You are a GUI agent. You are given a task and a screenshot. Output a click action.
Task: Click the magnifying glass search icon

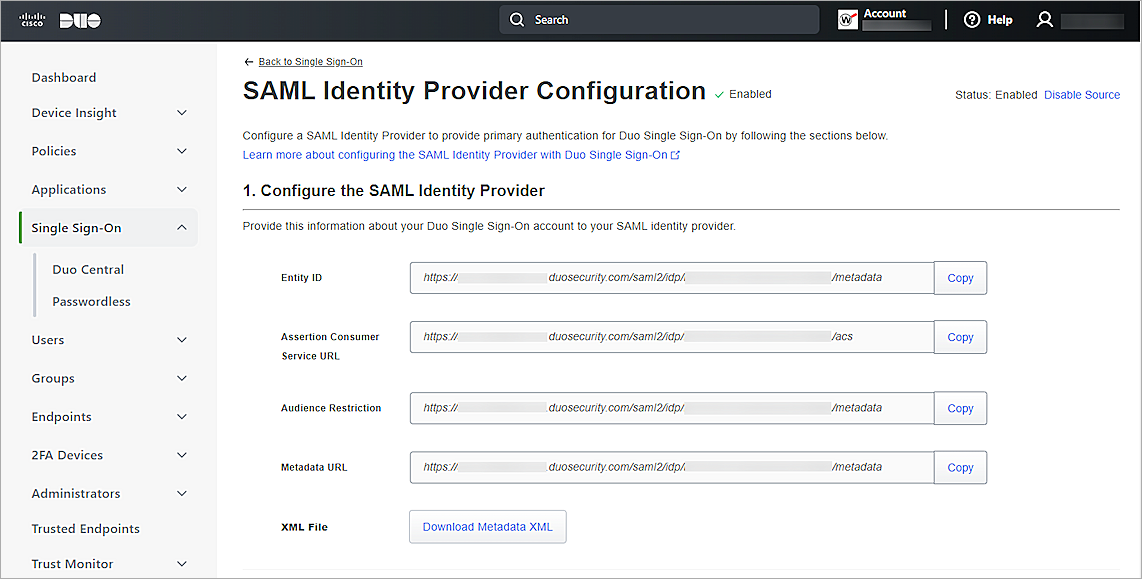(x=517, y=19)
